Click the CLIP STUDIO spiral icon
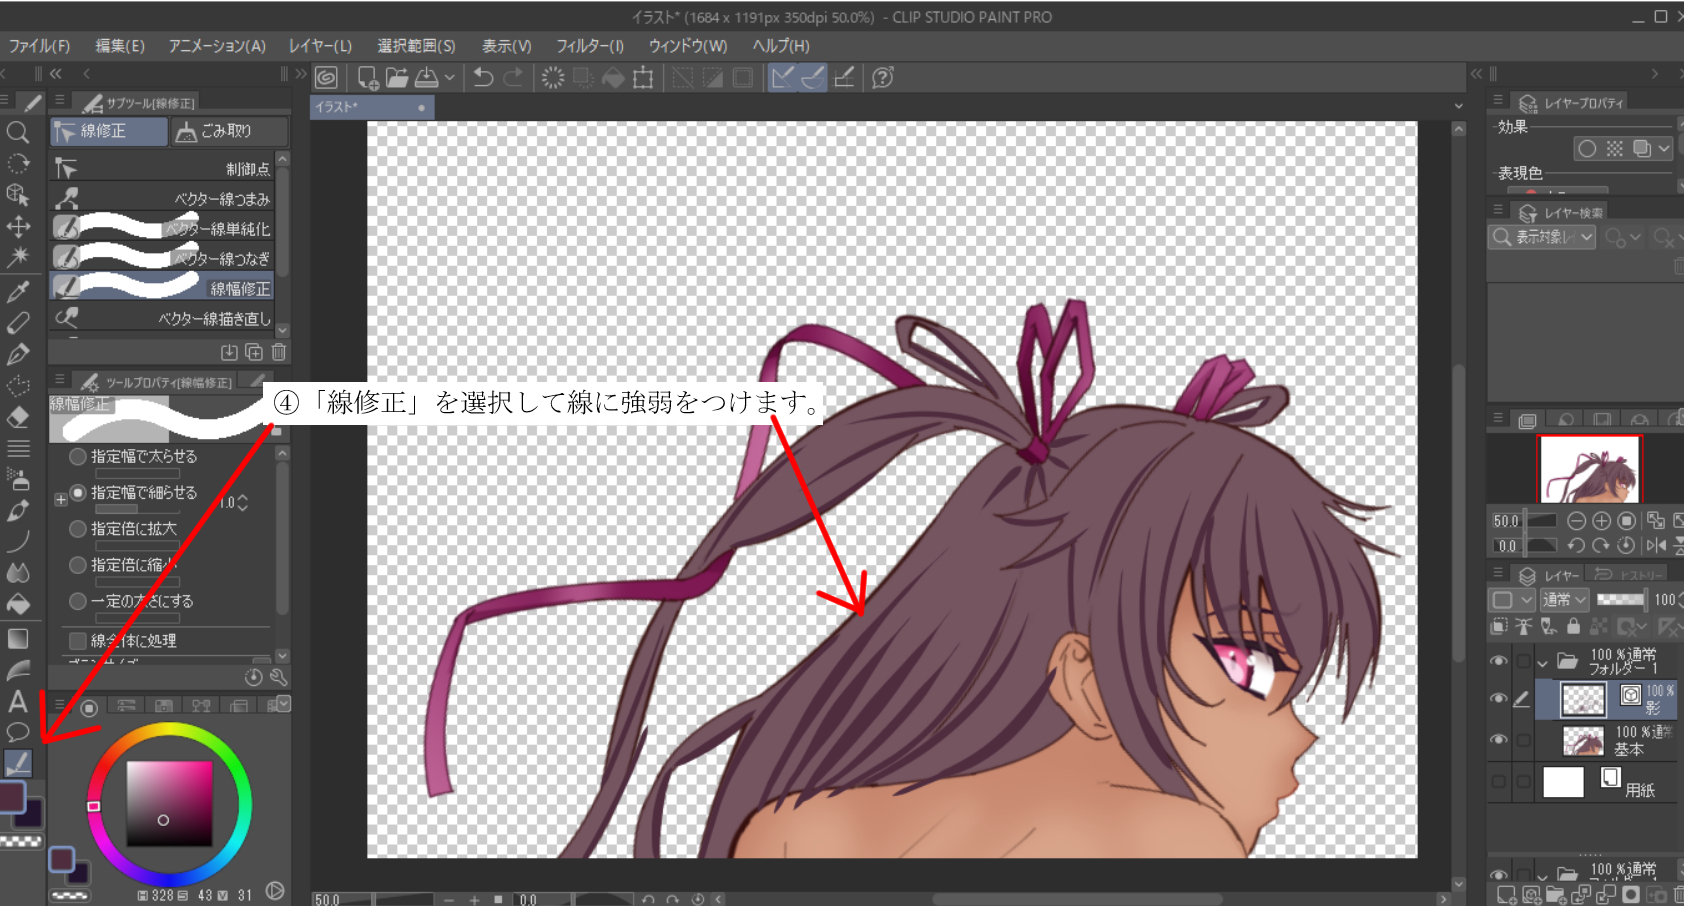This screenshot has width=1684, height=906. tap(326, 78)
